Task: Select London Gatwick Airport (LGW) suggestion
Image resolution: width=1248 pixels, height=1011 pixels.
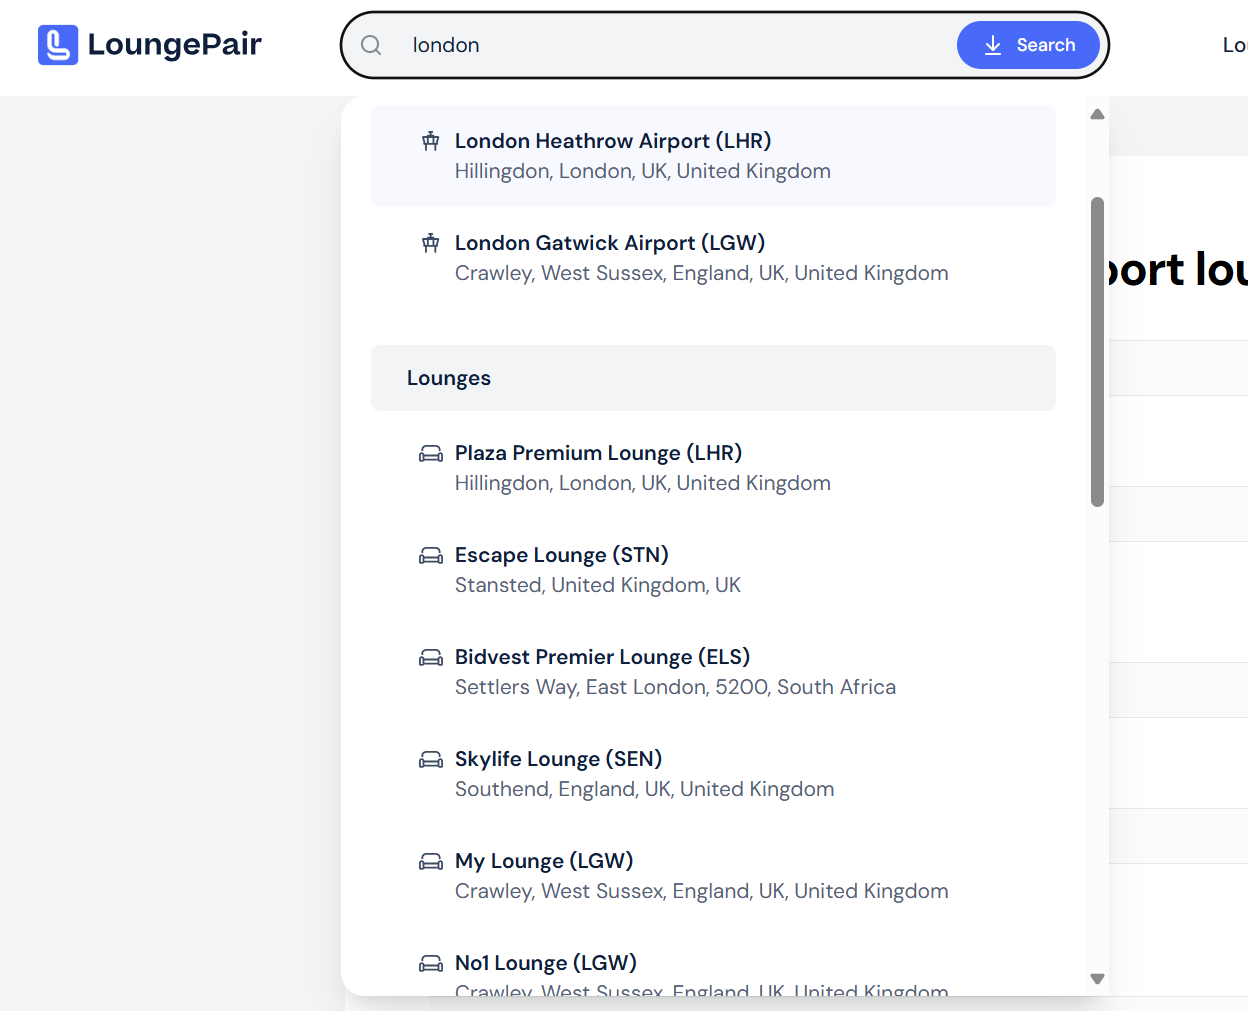Action: coord(713,258)
